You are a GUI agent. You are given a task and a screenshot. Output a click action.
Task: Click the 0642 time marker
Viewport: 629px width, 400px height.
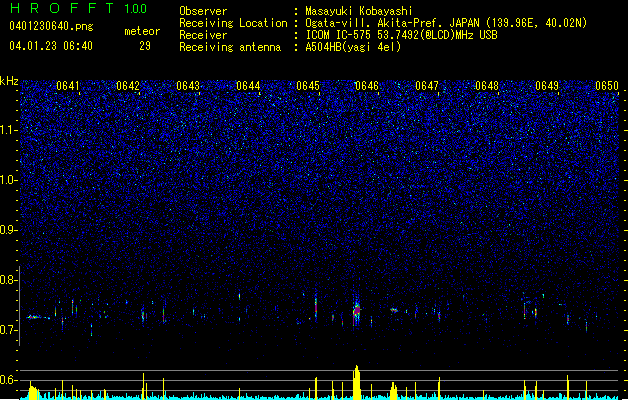pyautogui.click(x=128, y=86)
